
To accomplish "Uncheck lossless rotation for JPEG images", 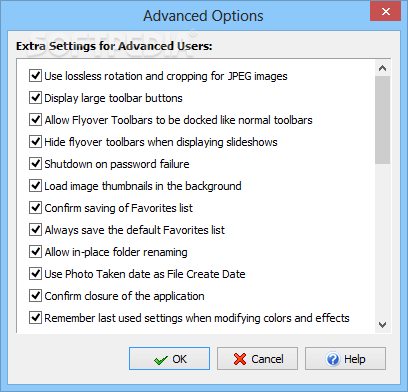I will pyautogui.click(x=35, y=76).
